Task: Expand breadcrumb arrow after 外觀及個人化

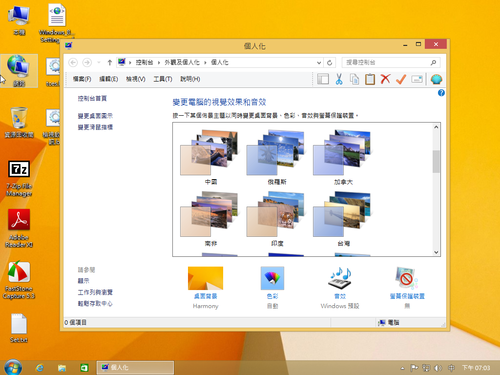Action: (205, 62)
